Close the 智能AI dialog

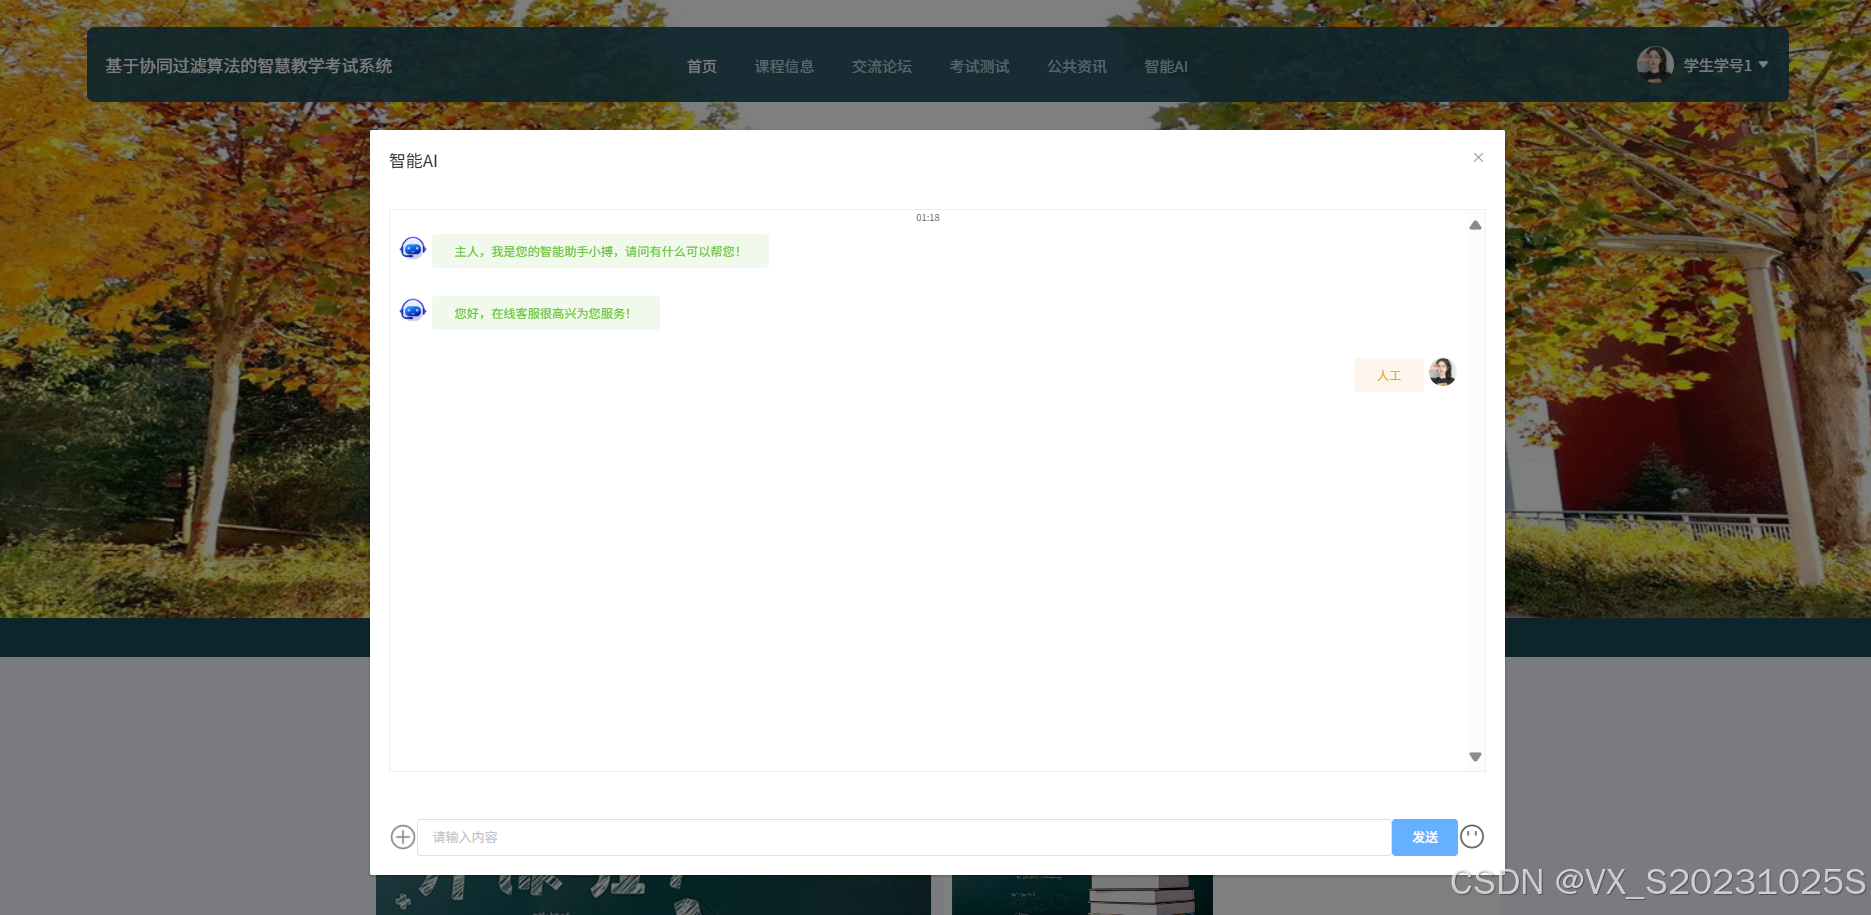(x=1478, y=158)
